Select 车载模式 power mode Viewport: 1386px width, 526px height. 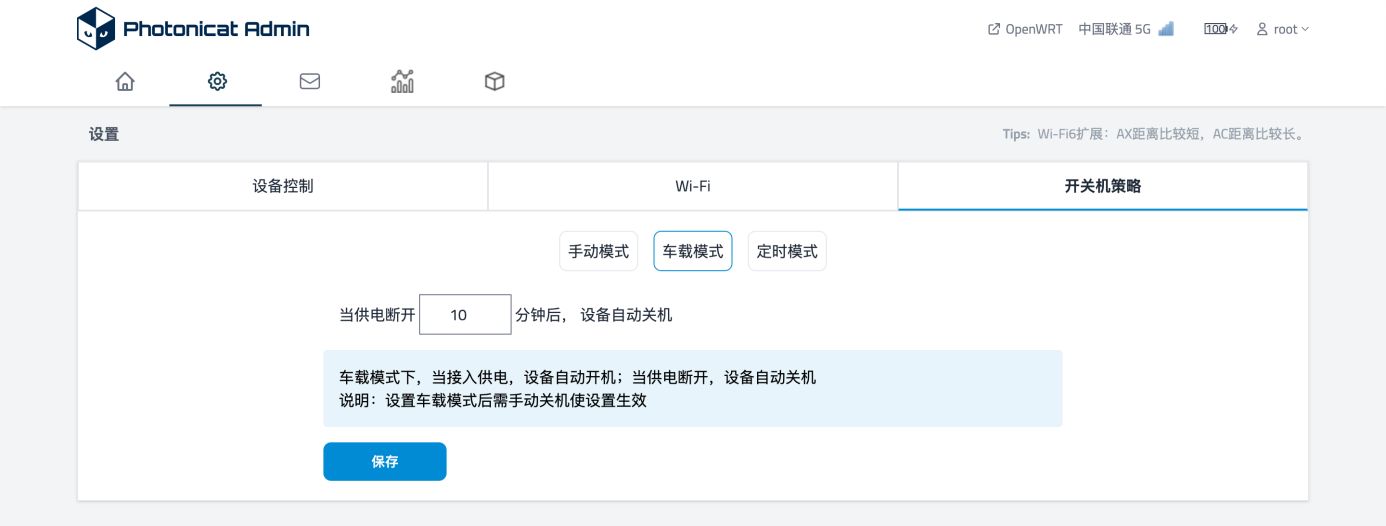point(693,251)
